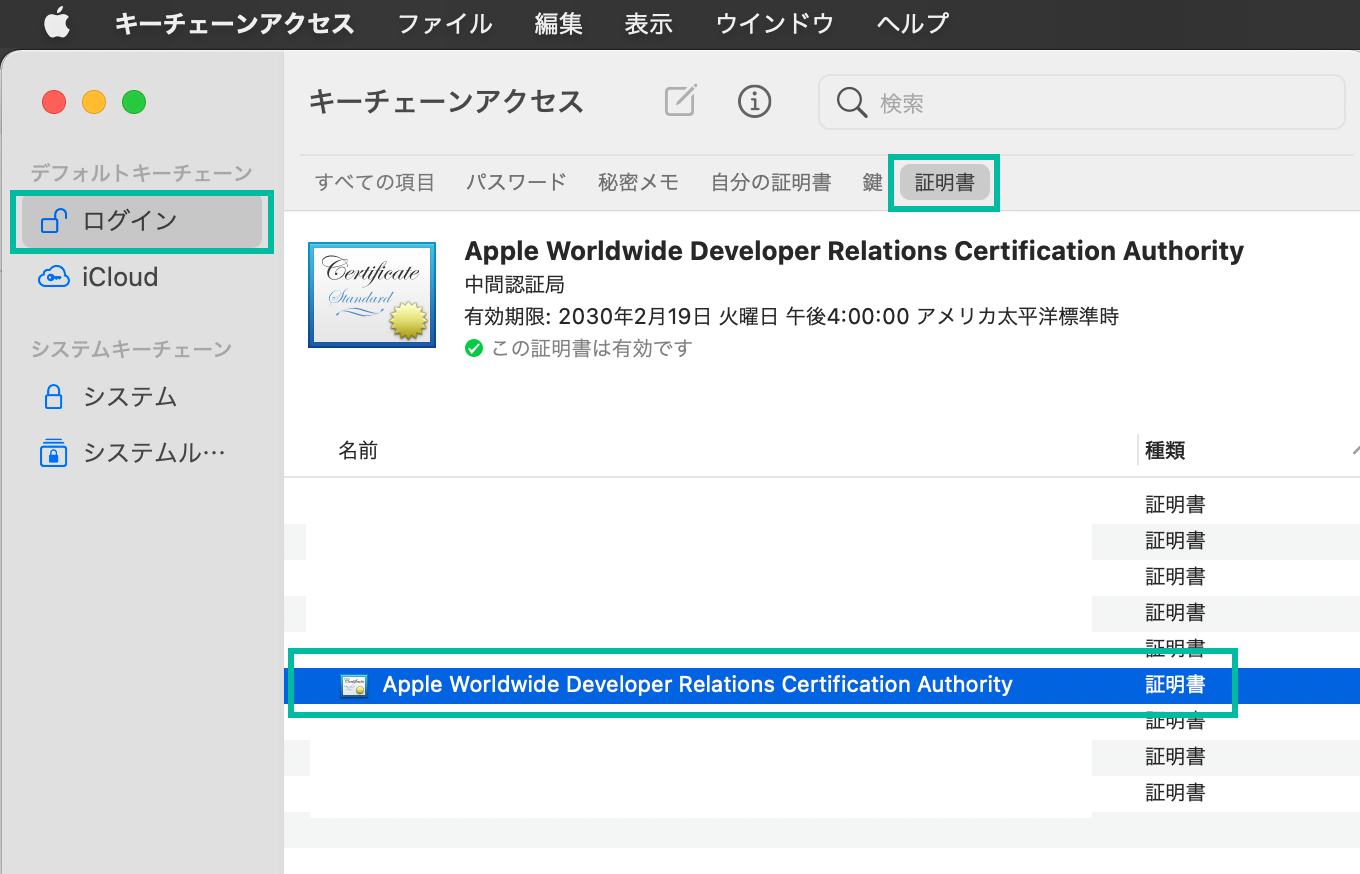This screenshot has width=1360, height=874.
Task: Click the unlocked padlock icon beside ログイン
Action: point(54,220)
